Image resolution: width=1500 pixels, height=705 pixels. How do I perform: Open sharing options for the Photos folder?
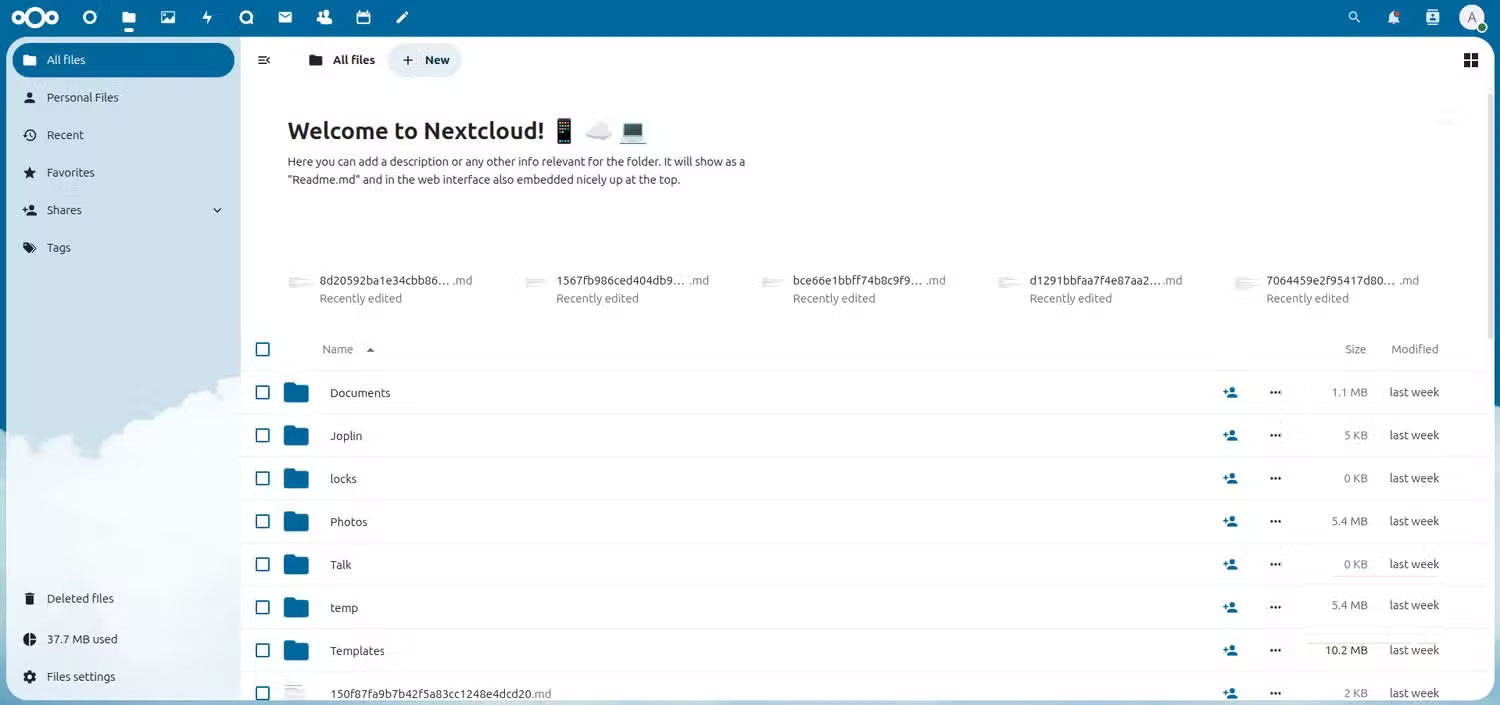(x=1230, y=521)
